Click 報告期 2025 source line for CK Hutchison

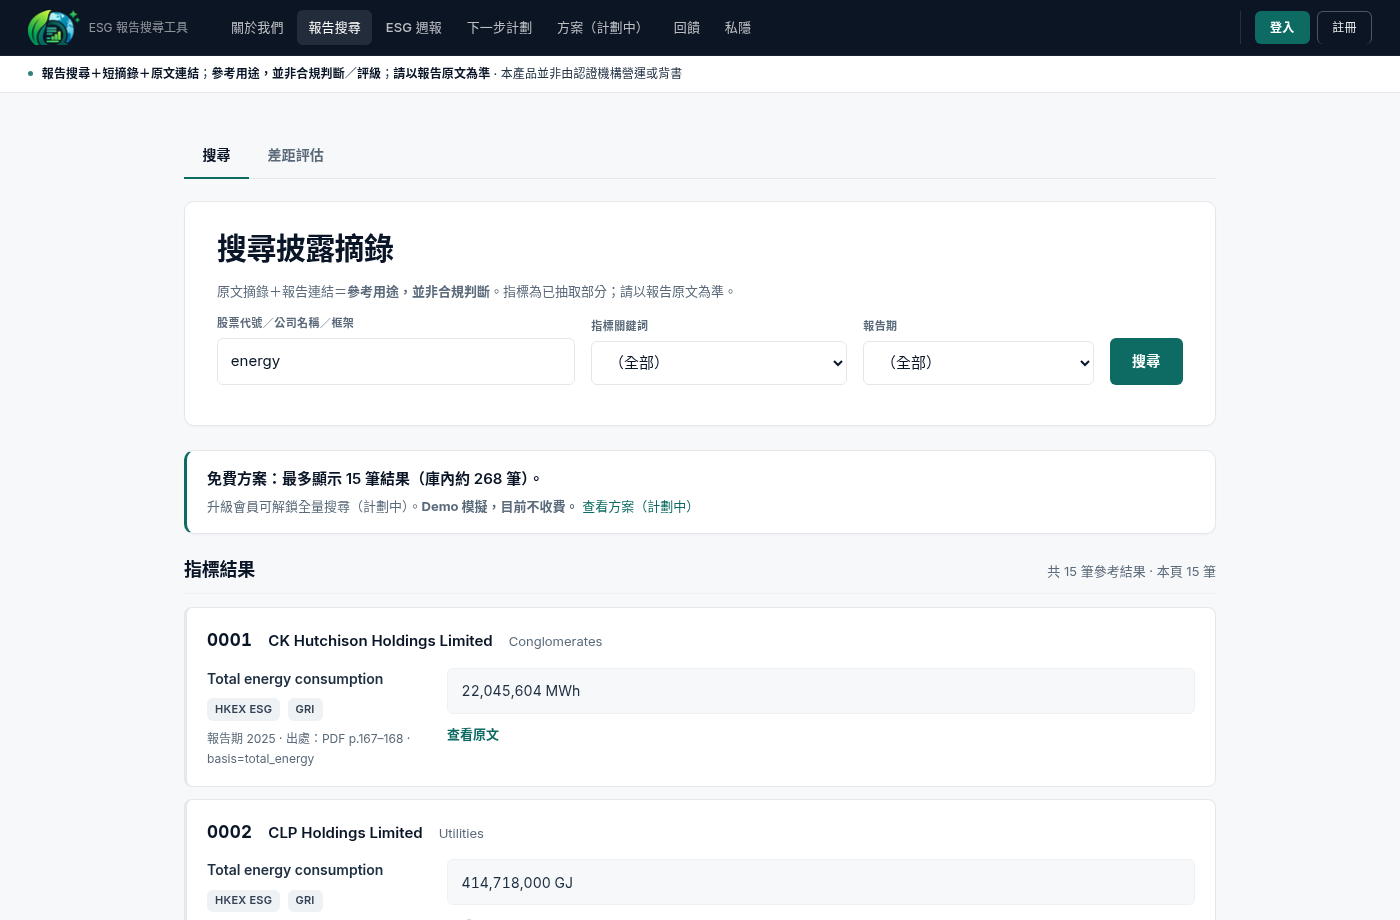coord(308,749)
